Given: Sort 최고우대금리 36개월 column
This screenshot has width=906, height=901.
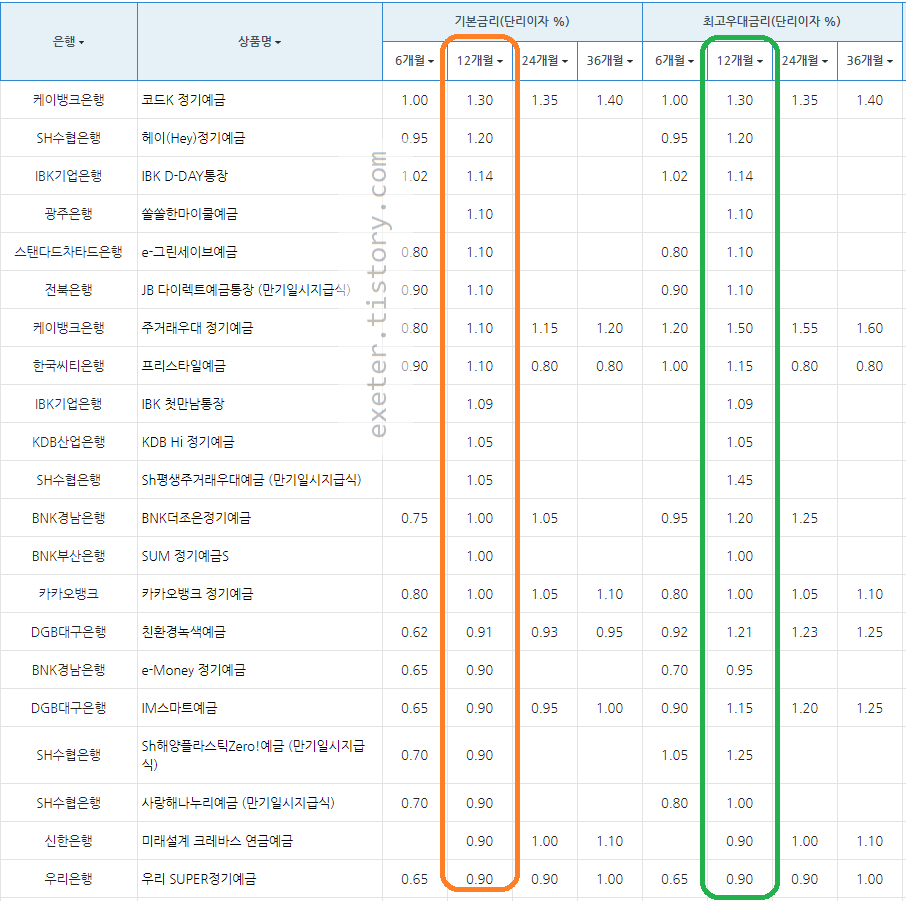Looking at the screenshot, I should click(x=870, y=60).
